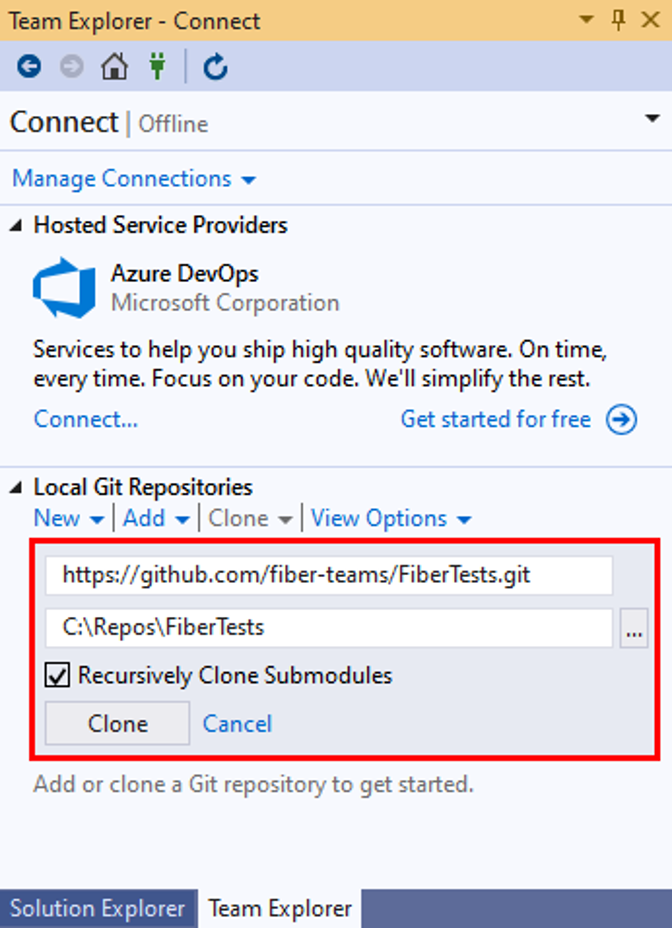
Task: Click the repository URL input field
Action: click(329, 575)
